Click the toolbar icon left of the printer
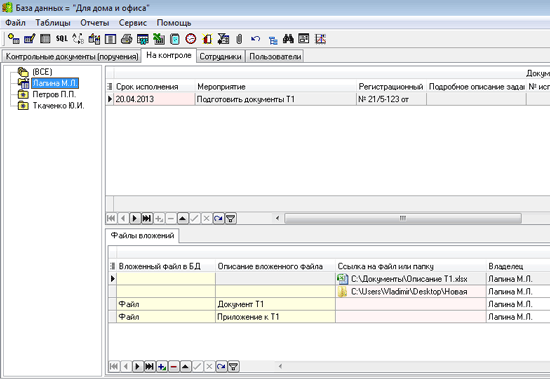This screenshot has width=550, height=379. [110, 39]
